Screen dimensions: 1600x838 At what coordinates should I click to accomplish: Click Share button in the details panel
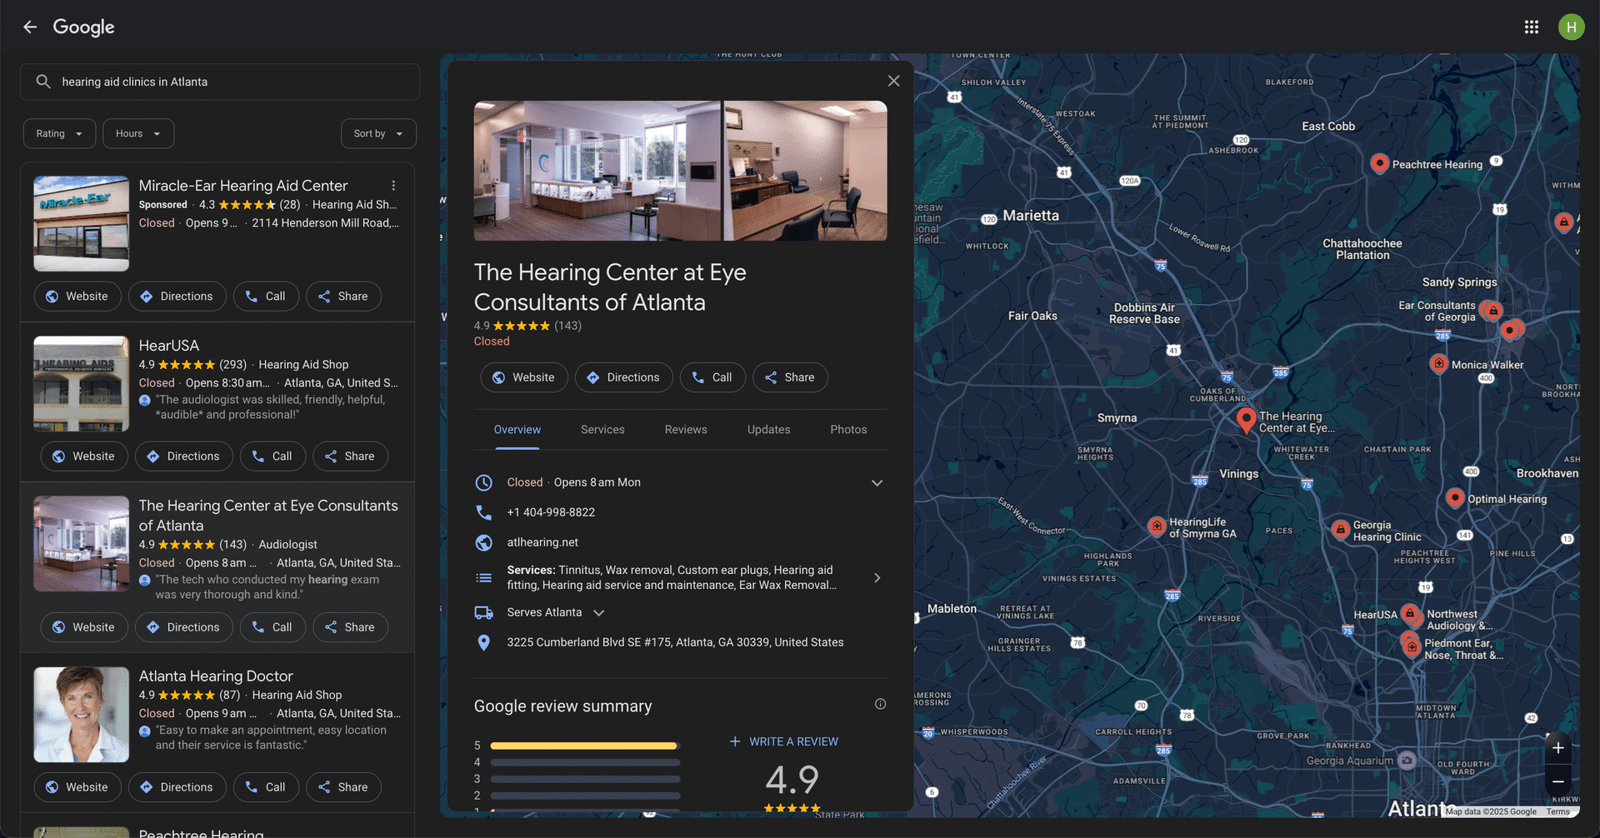(x=790, y=377)
